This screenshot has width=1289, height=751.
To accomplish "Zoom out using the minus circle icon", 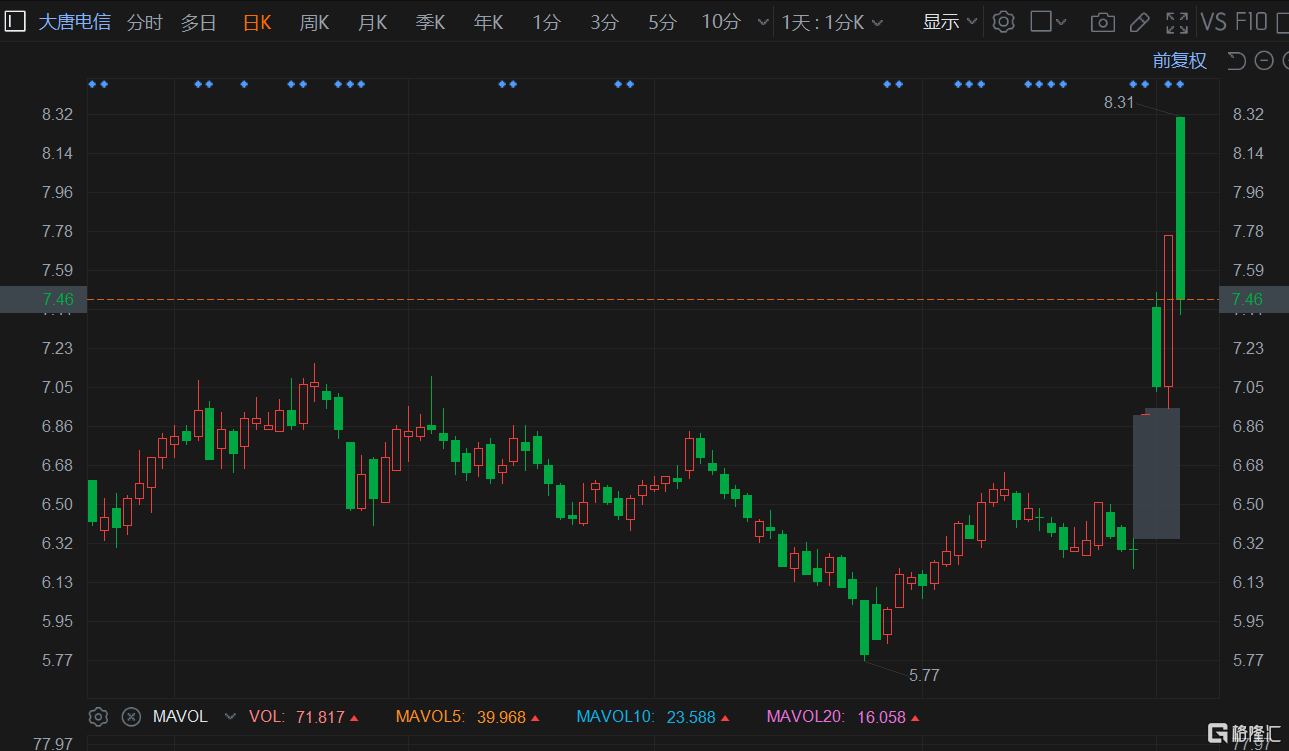I will (x=1263, y=61).
